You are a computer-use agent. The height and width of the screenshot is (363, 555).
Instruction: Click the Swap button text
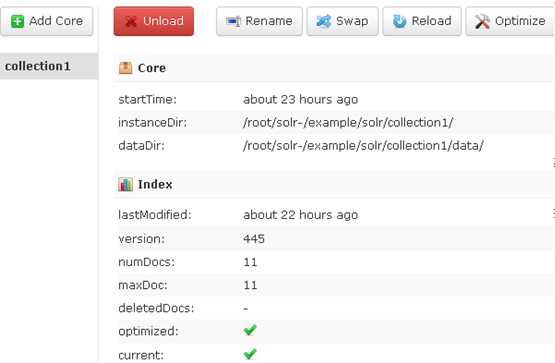352,21
